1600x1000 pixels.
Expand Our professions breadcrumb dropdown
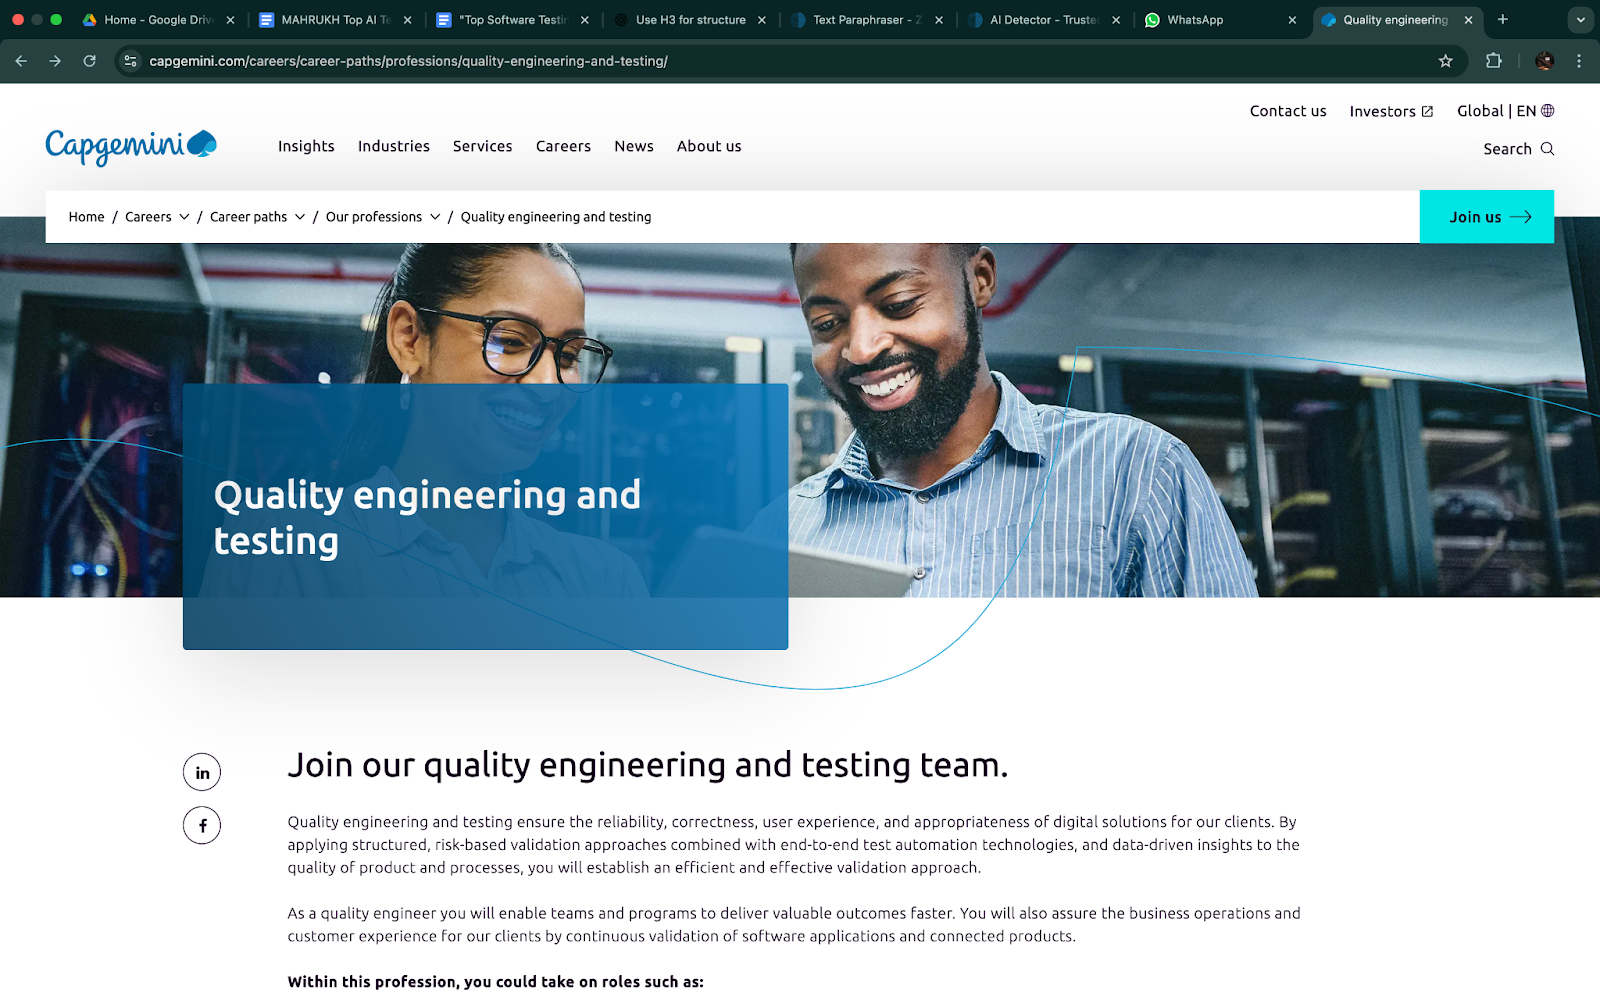click(435, 217)
